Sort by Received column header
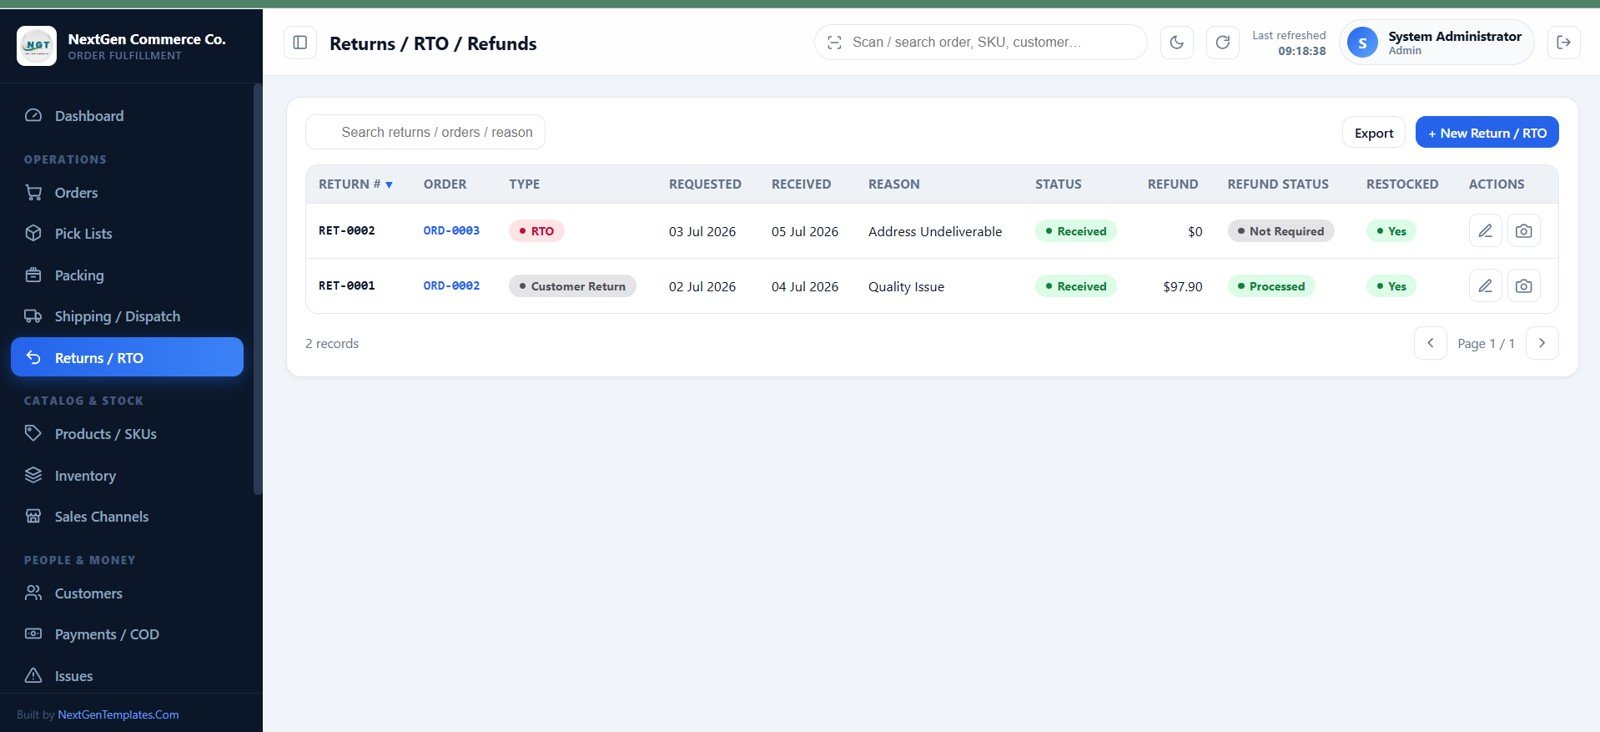Image resolution: width=1600 pixels, height=732 pixels. (801, 184)
